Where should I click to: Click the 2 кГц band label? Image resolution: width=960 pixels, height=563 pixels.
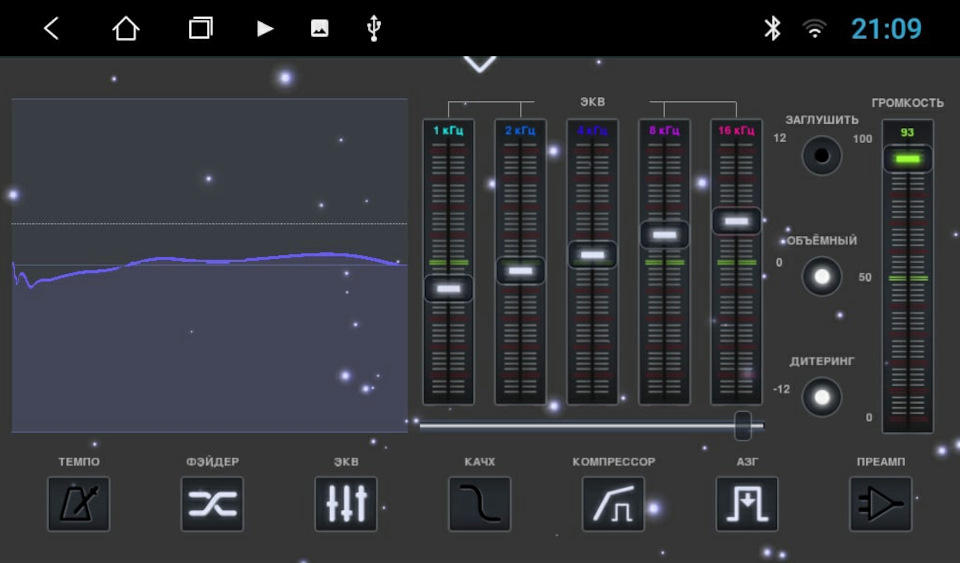point(520,130)
